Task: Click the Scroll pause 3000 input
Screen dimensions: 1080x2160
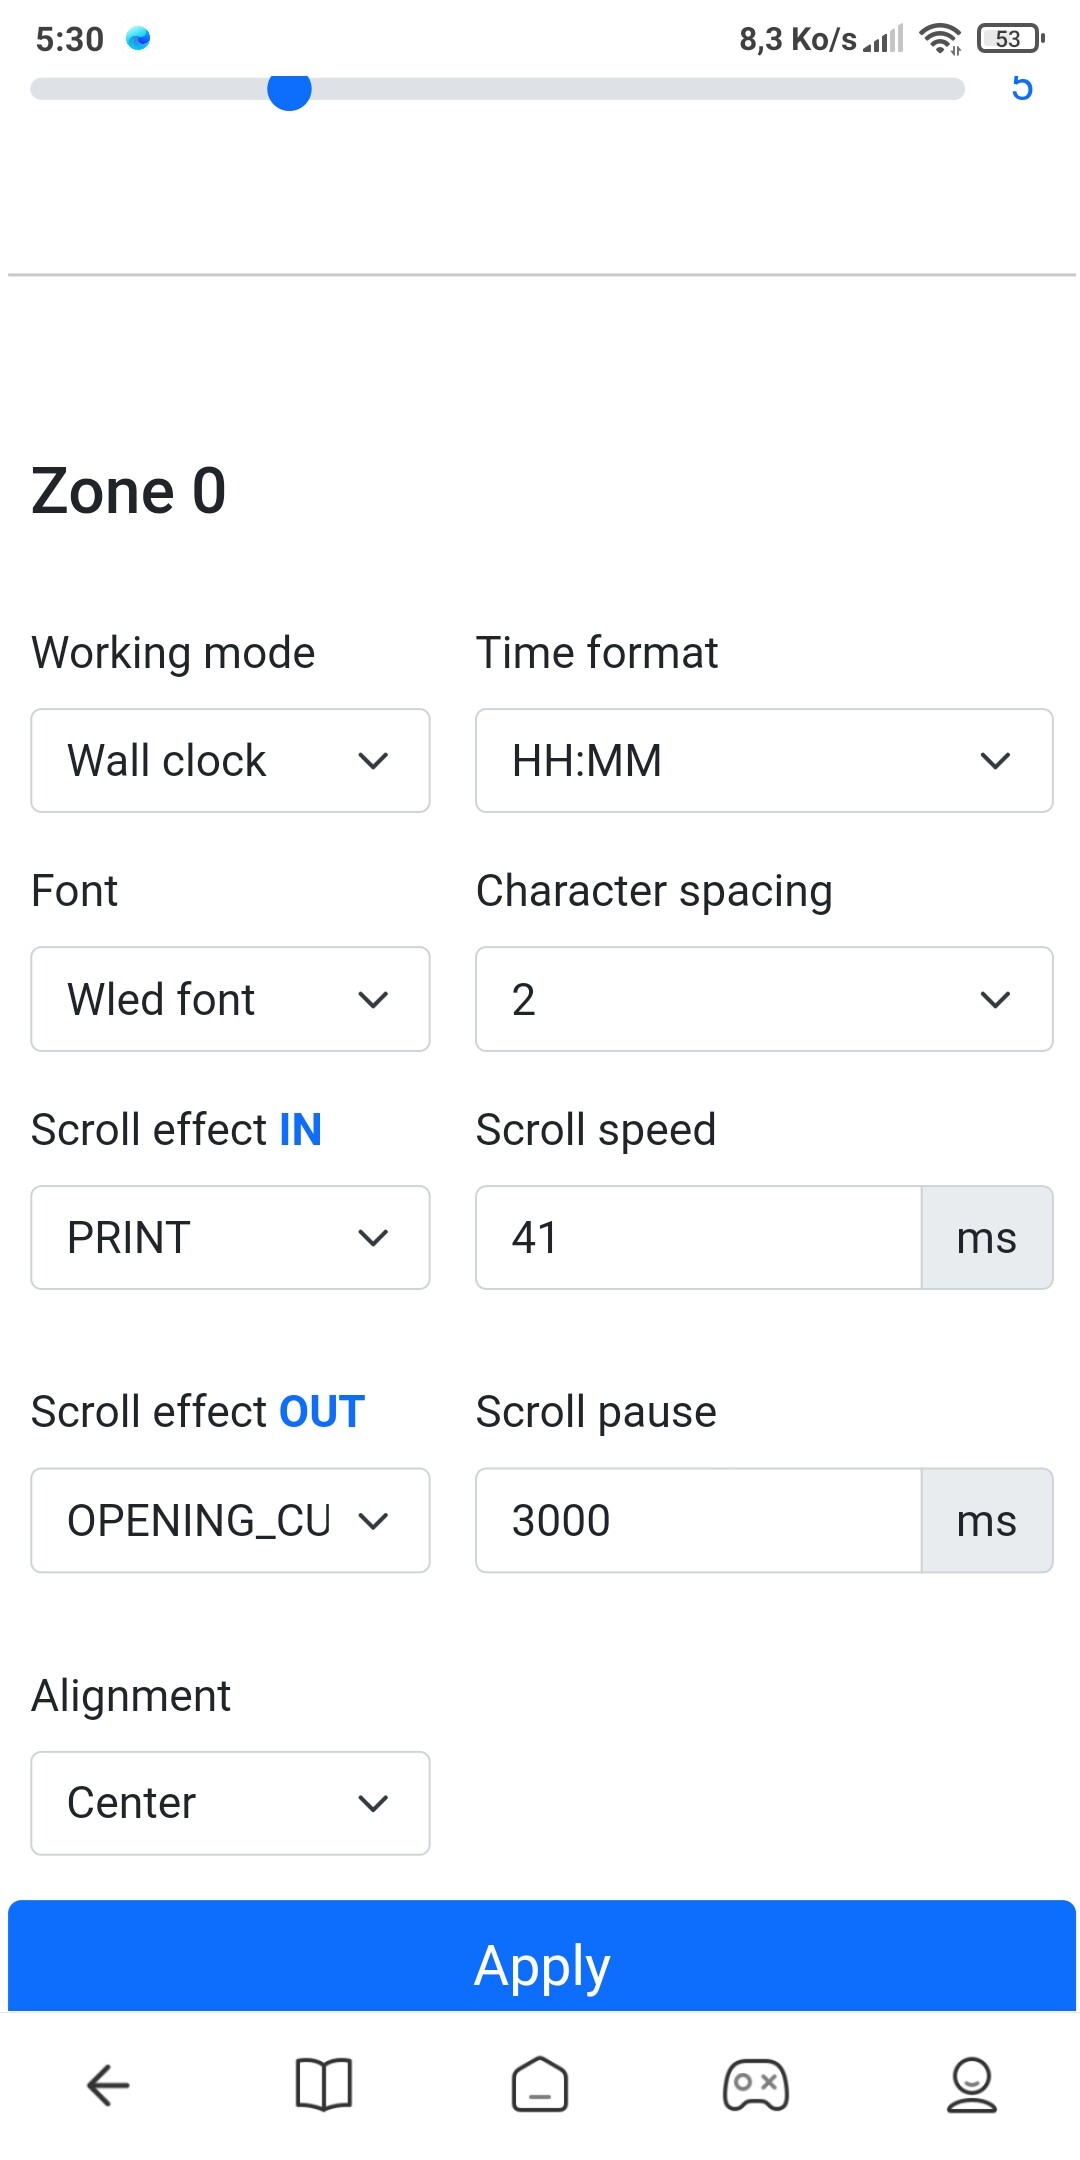Action: pyautogui.click(x=697, y=1521)
